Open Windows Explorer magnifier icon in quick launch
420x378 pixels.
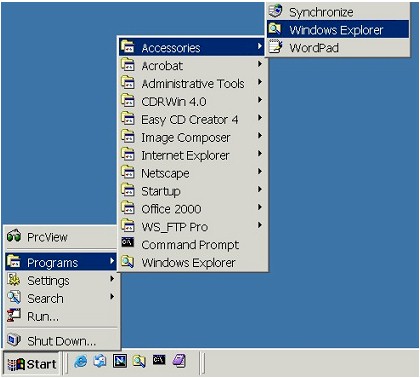pyautogui.click(x=139, y=361)
